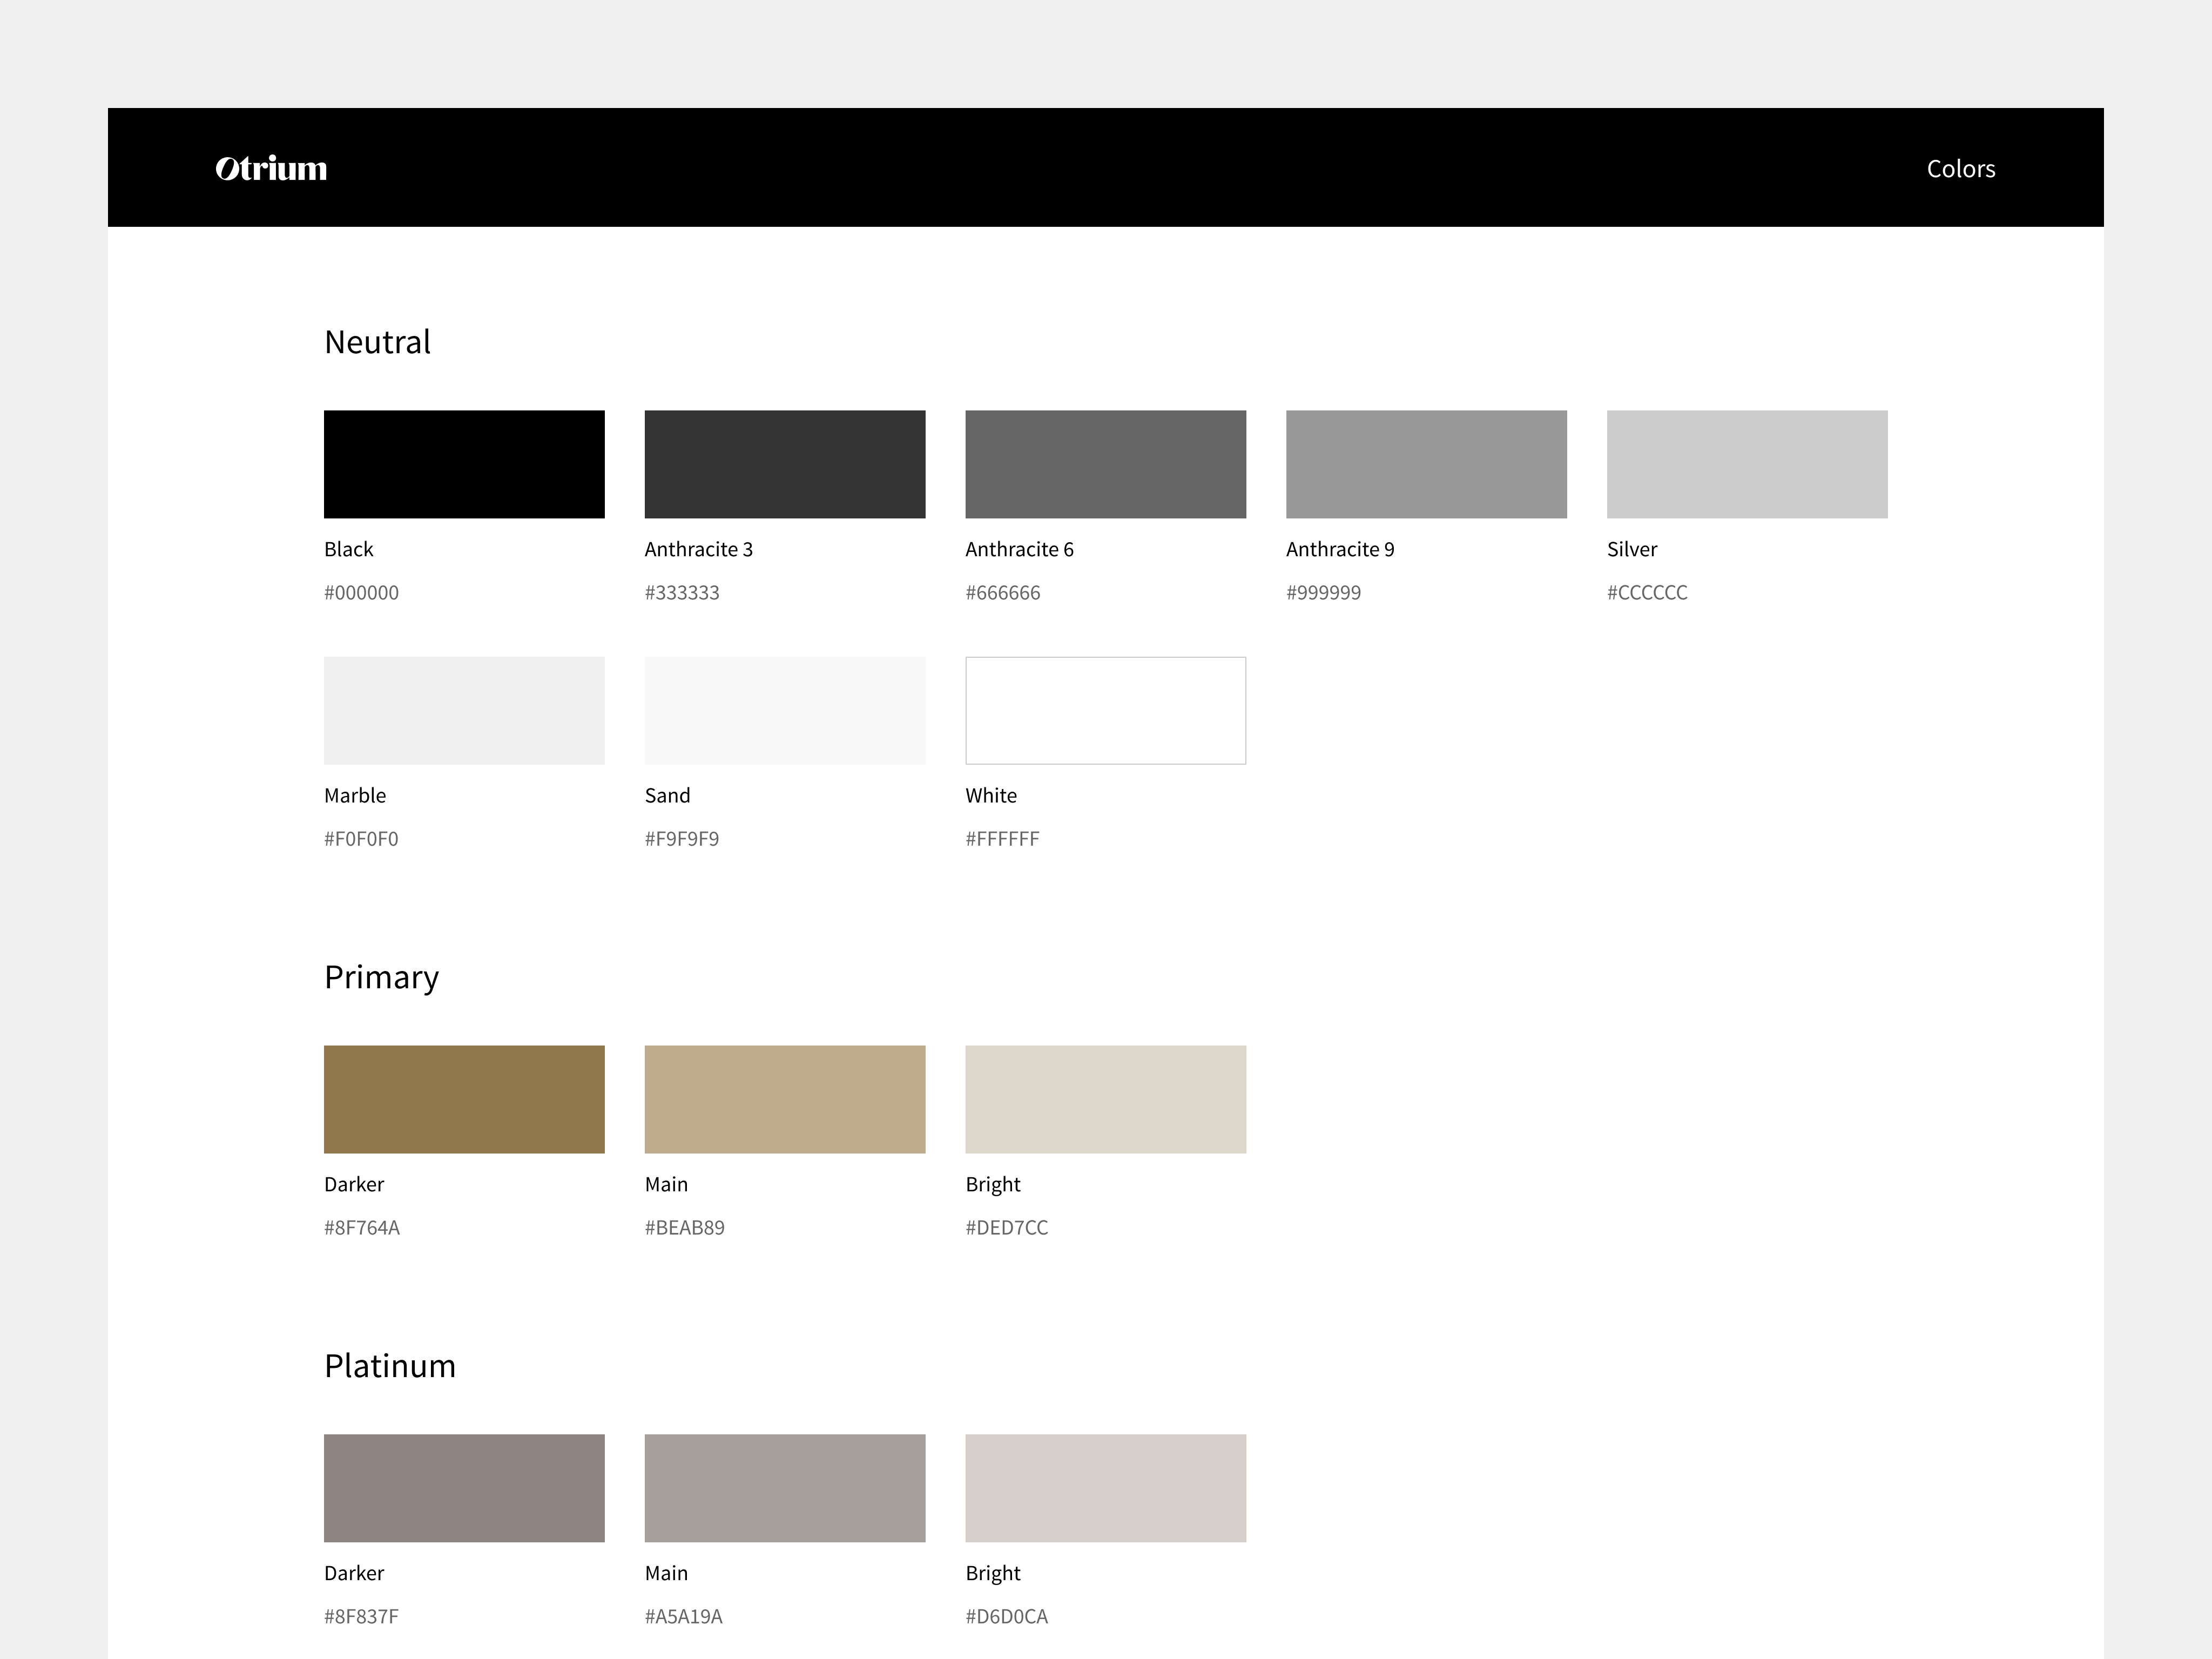Choose the Platinum Darker swatch
Image resolution: width=2212 pixels, height=1659 pixels.
pos(464,1488)
